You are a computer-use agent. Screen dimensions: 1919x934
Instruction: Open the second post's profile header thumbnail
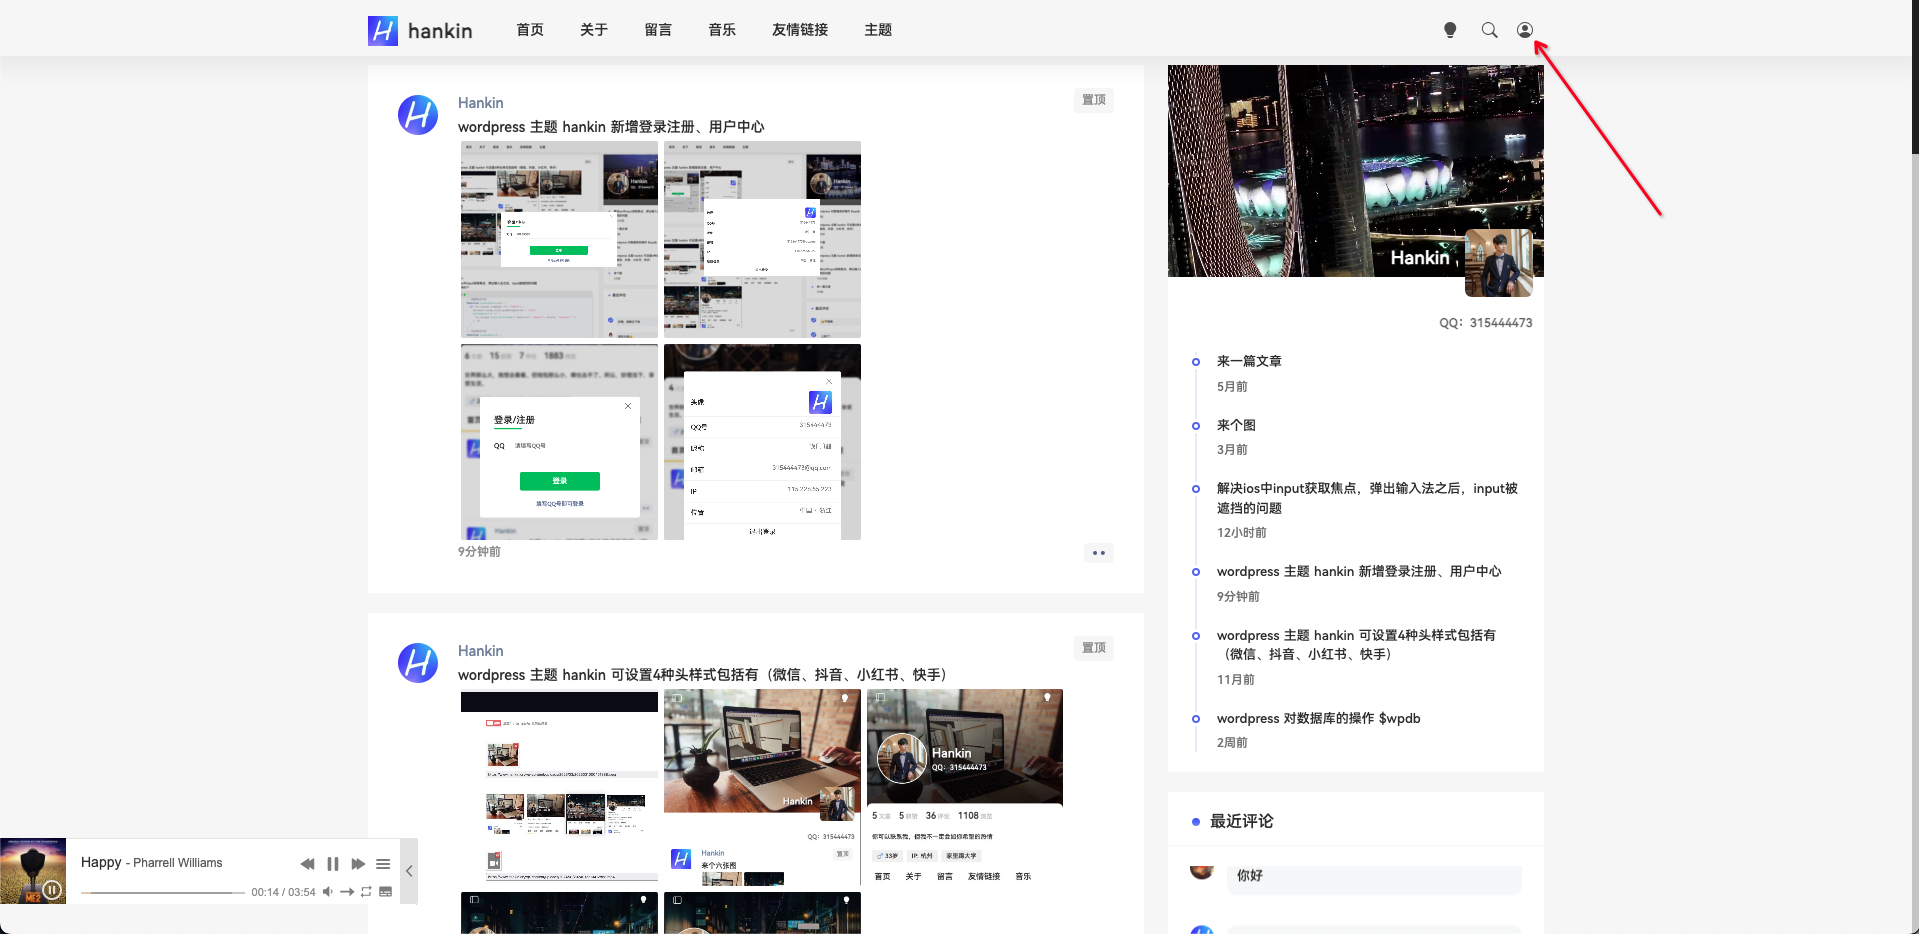pos(965,787)
